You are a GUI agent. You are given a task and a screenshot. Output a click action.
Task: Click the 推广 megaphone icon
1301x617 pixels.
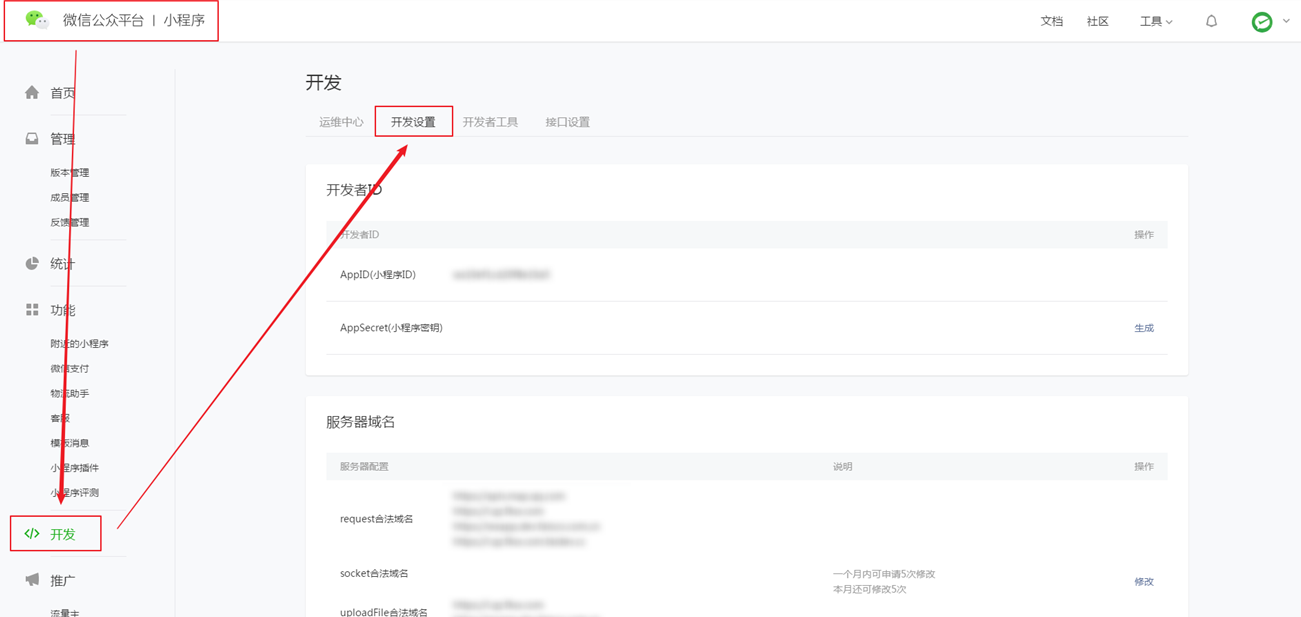(32, 580)
